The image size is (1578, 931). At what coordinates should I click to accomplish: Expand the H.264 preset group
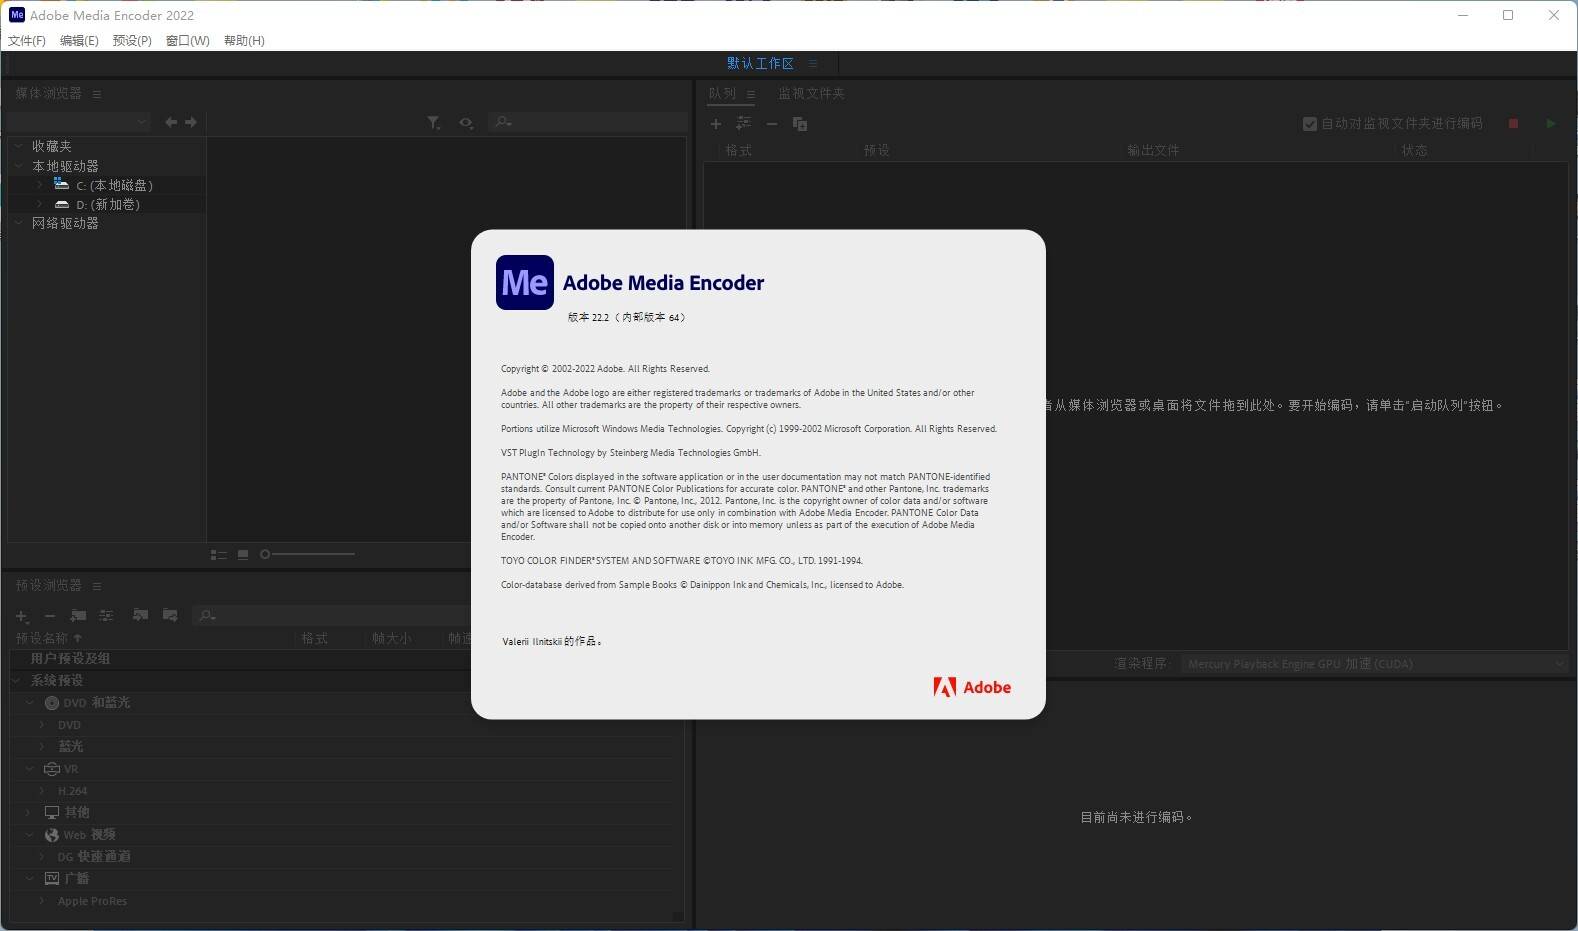(x=42, y=791)
